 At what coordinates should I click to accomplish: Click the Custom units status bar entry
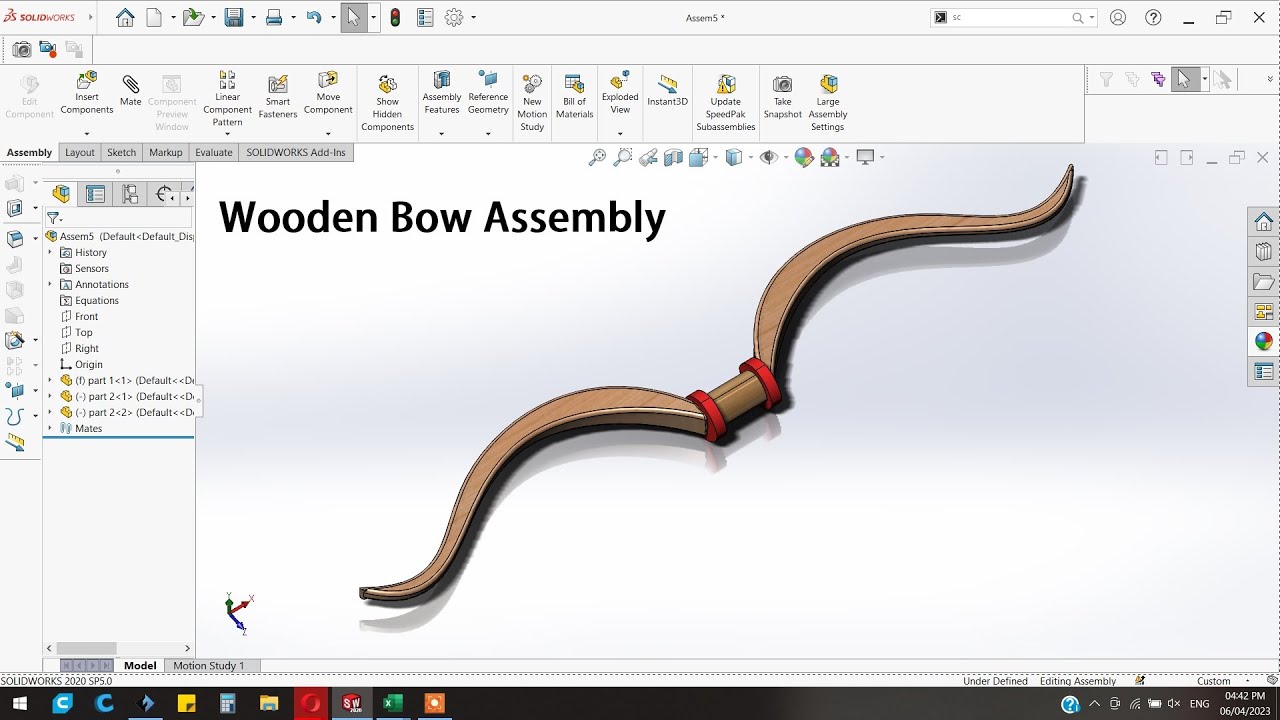[x=1214, y=681]
